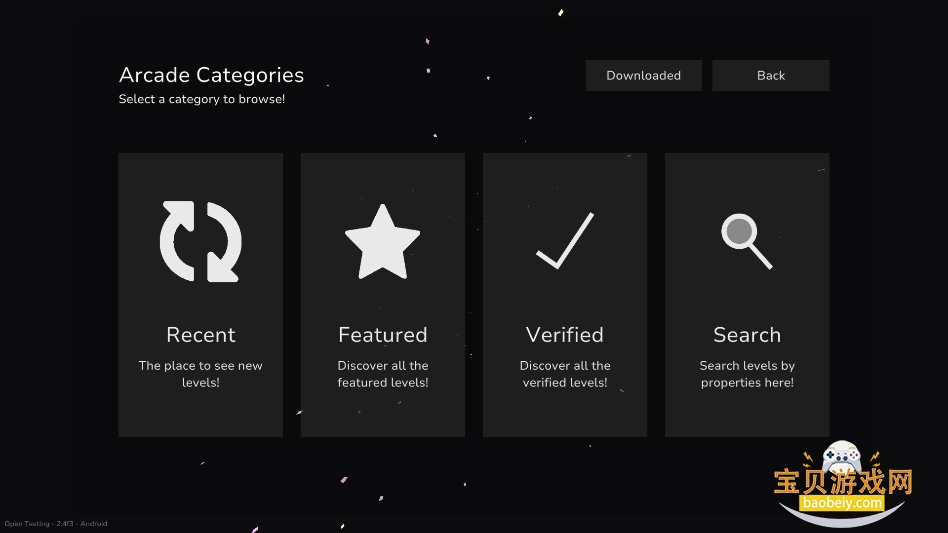
Task: Go Back from Arcade Categories
Action: click(771, 76)
